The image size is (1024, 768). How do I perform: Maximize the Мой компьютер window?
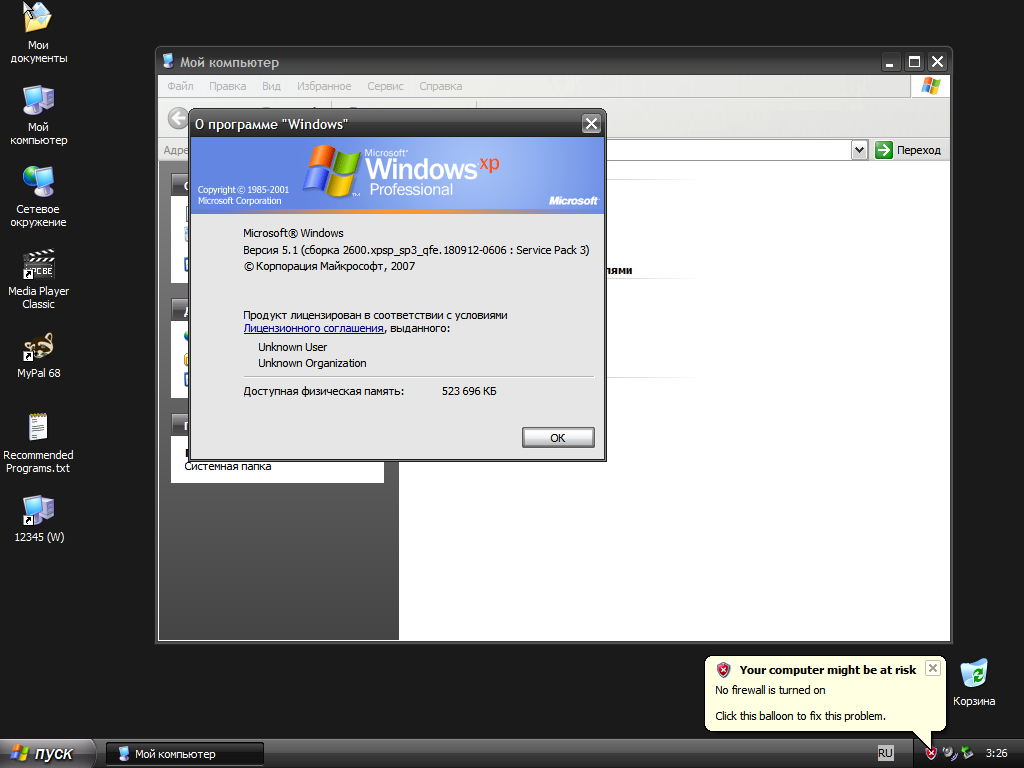coord(914,62)
